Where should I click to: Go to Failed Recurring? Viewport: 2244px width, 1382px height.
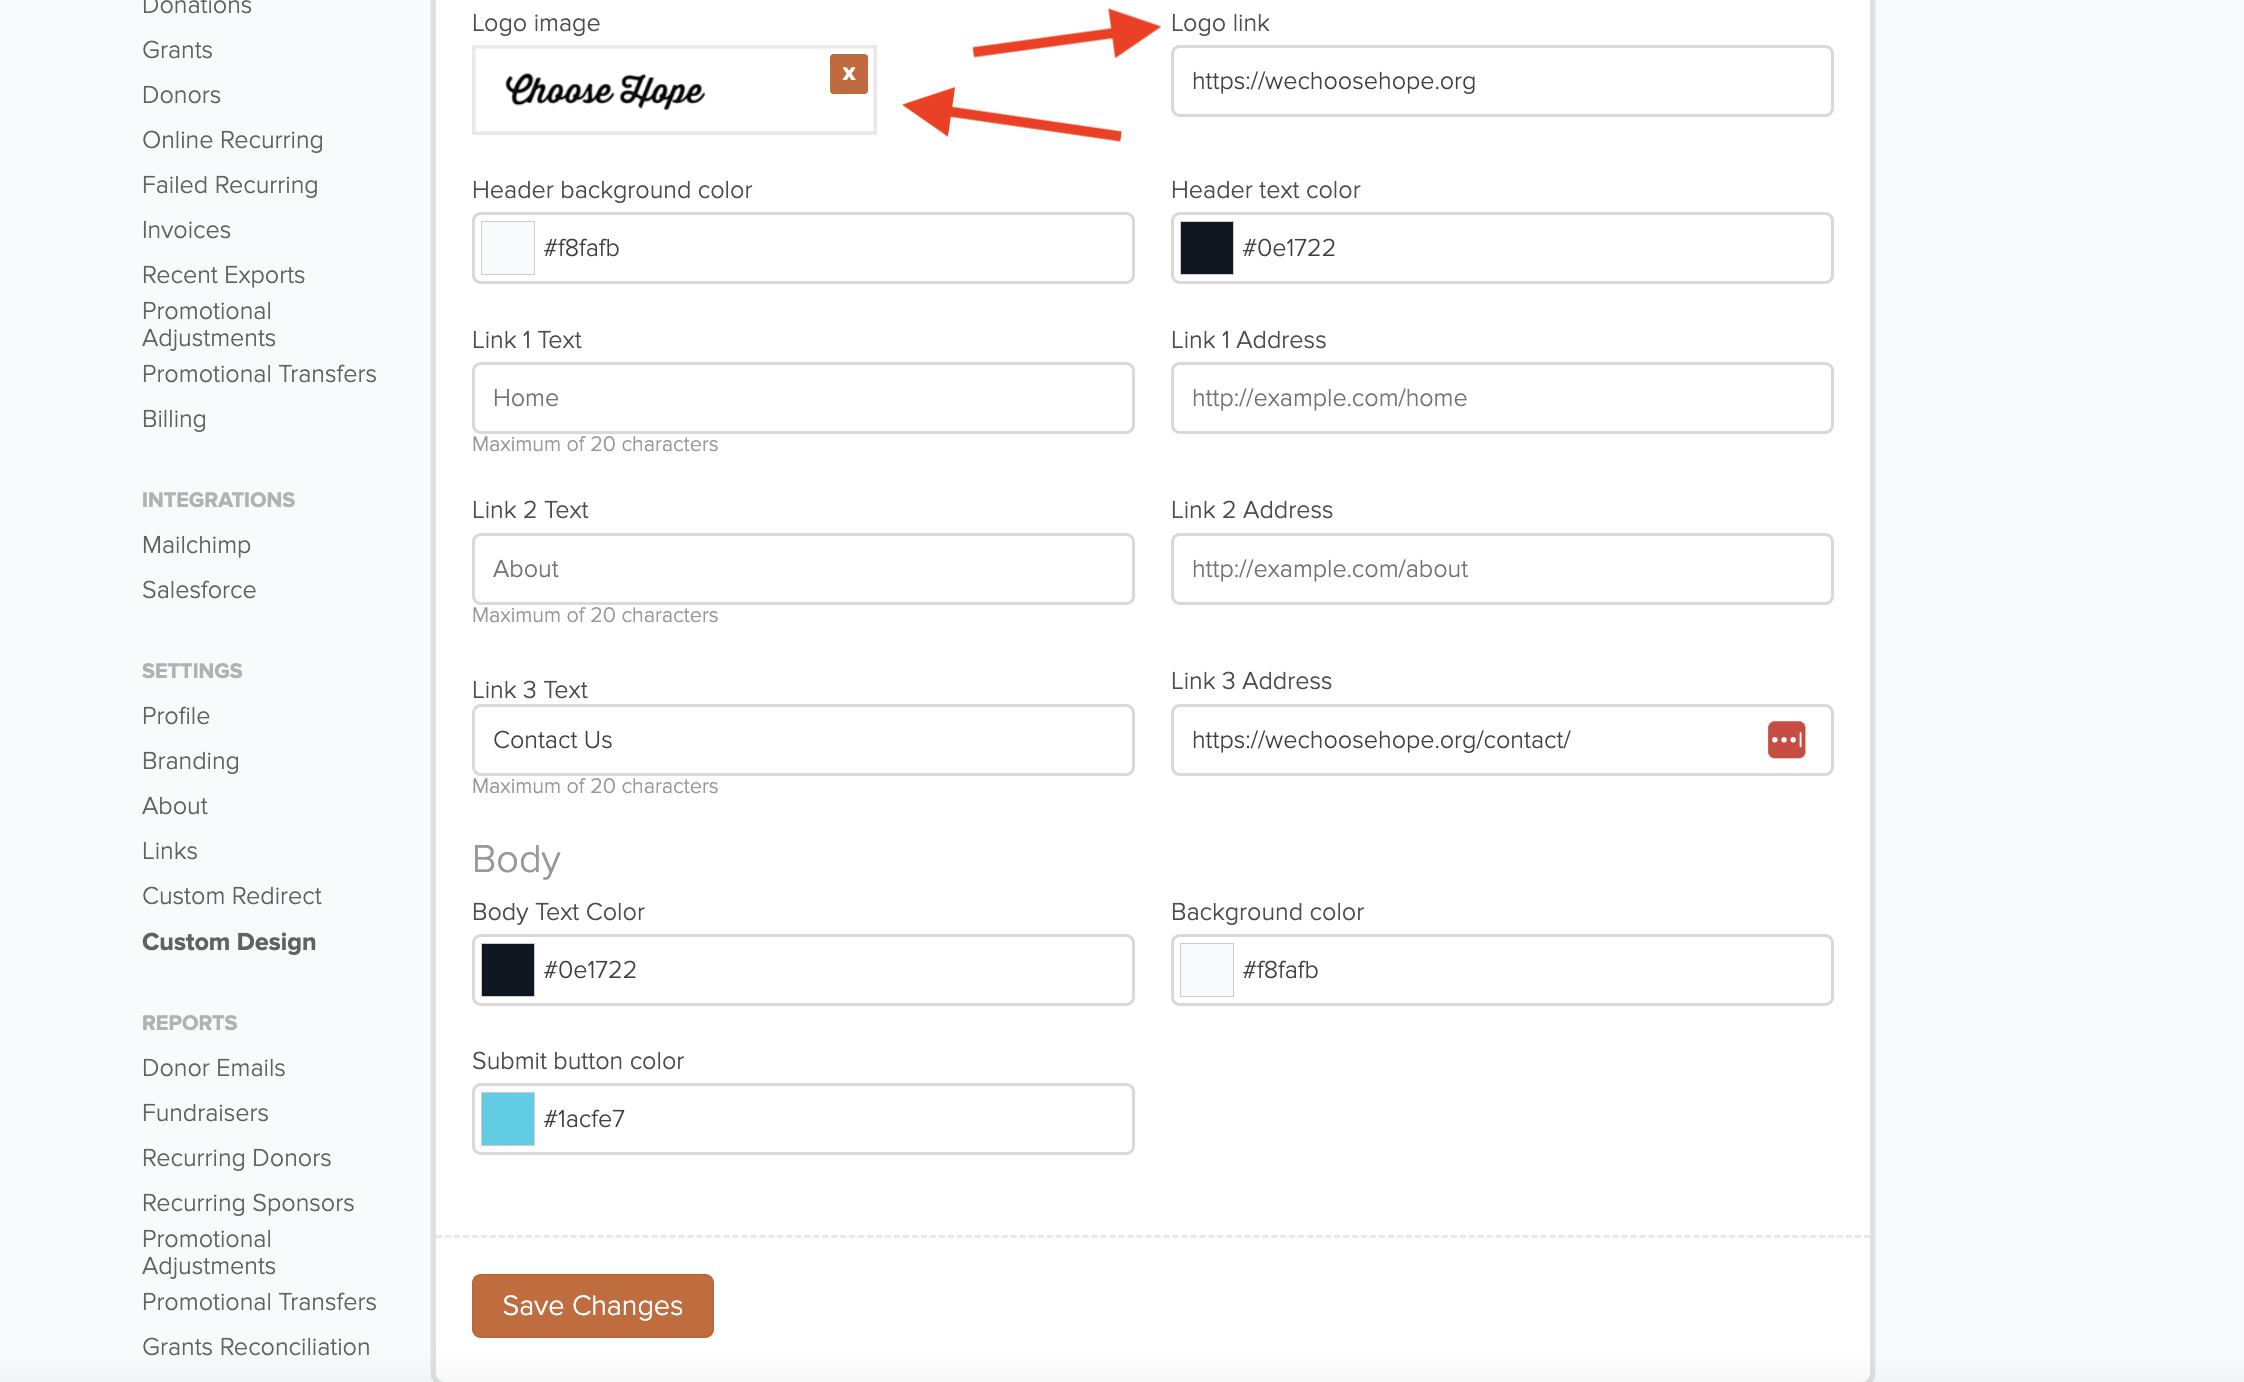pyautogui.click(x=230, y=185)
